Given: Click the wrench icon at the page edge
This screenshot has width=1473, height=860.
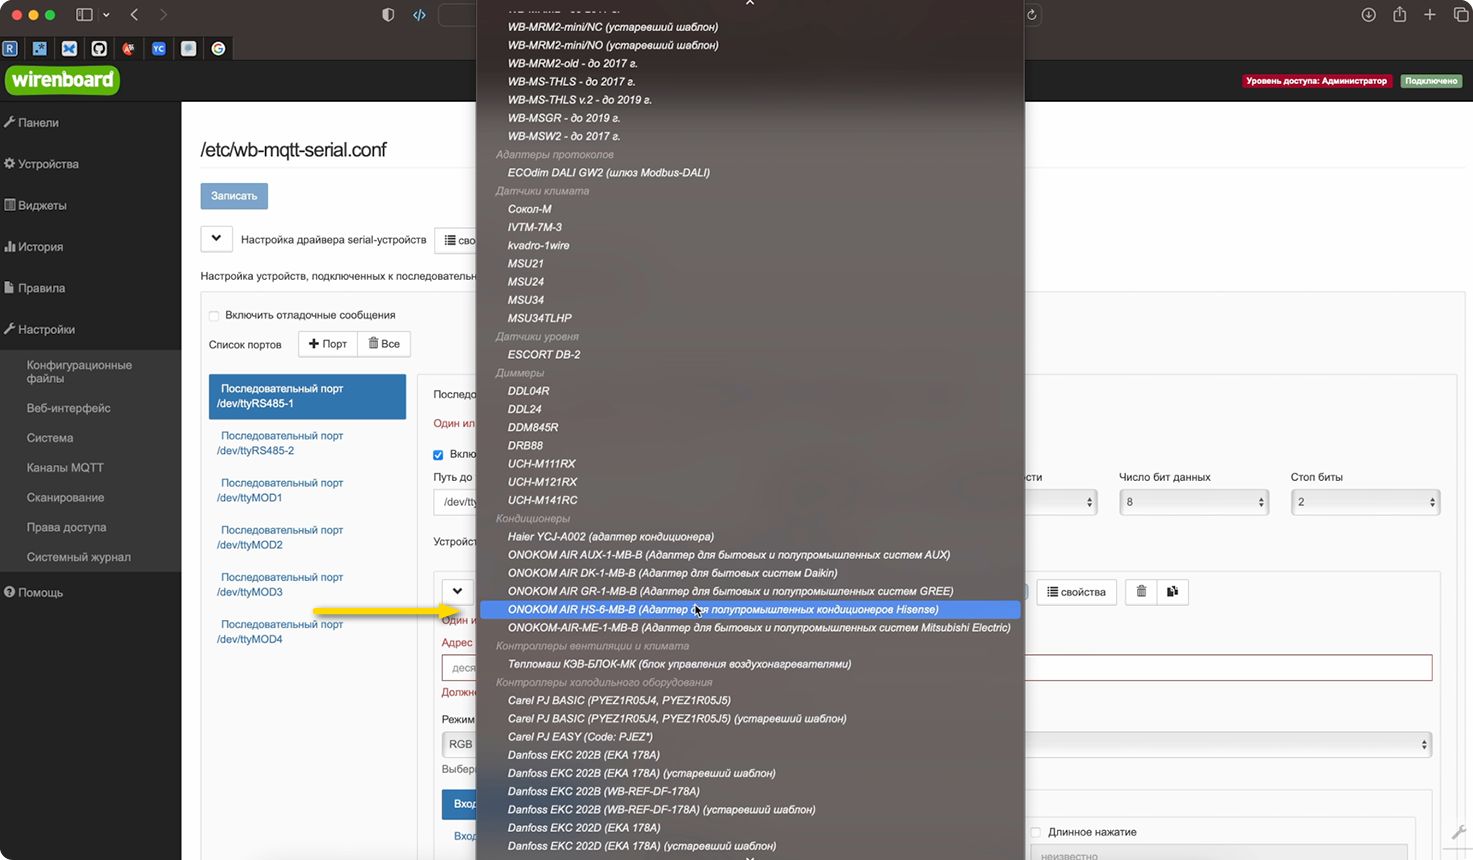Looking at the screenshot, I should click(x=1459, y=832).
